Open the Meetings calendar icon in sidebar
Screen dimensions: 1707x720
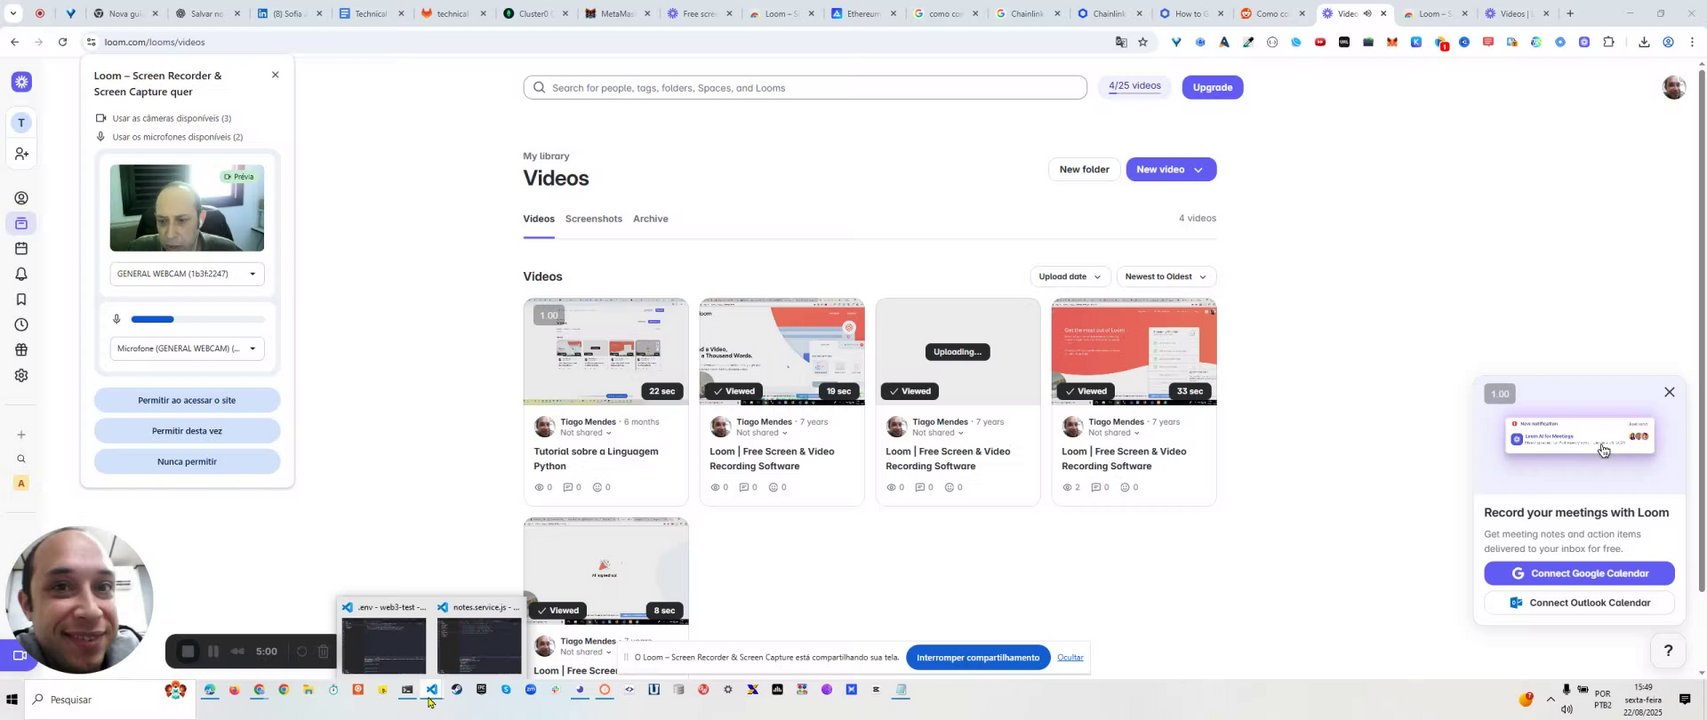pyautogui.click(x=21, y=248)
